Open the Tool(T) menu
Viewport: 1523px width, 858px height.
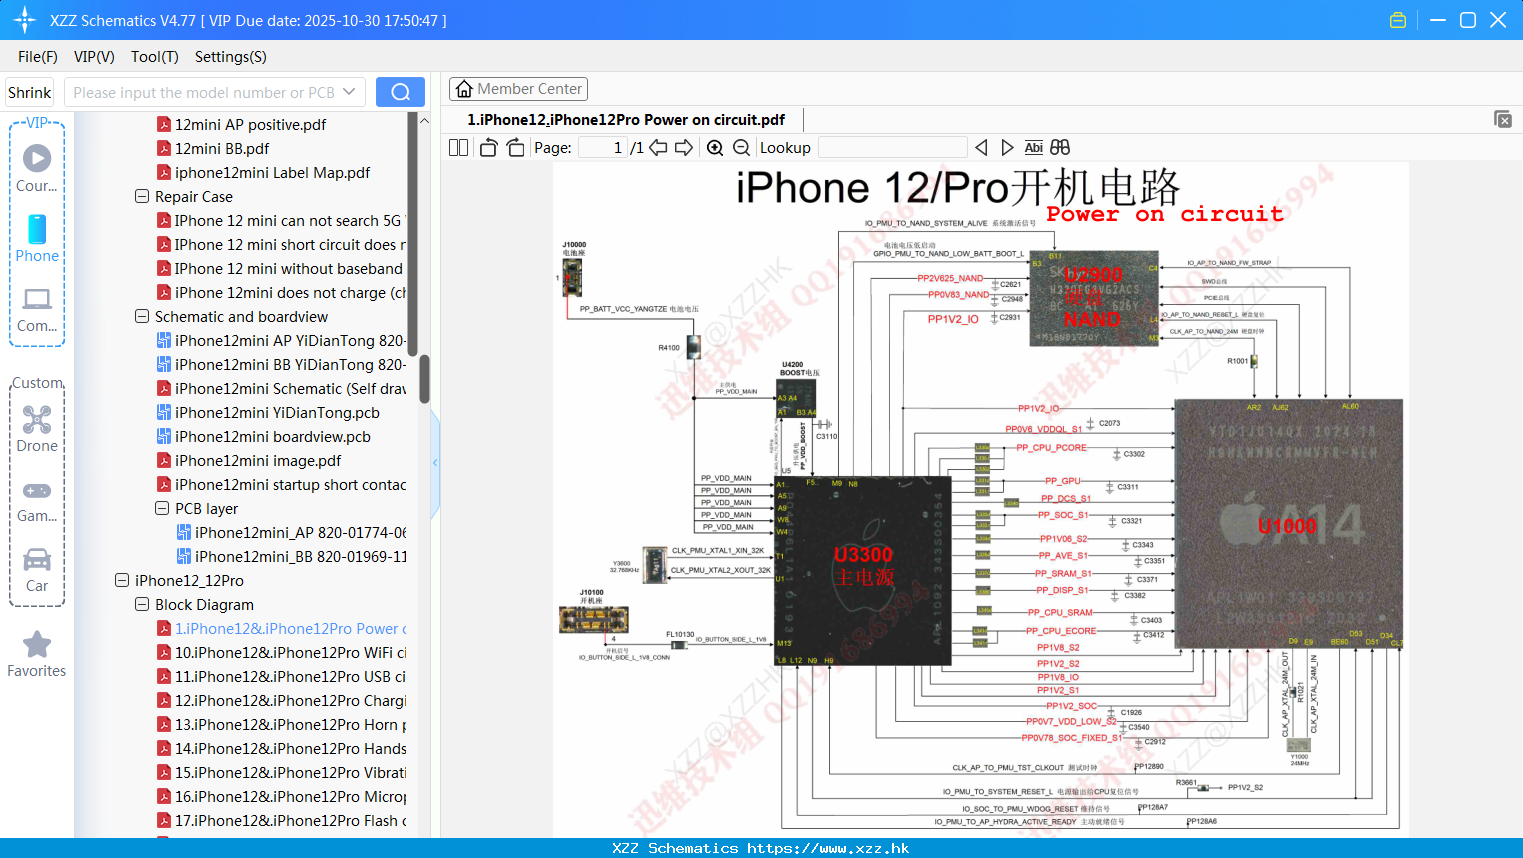155,57
